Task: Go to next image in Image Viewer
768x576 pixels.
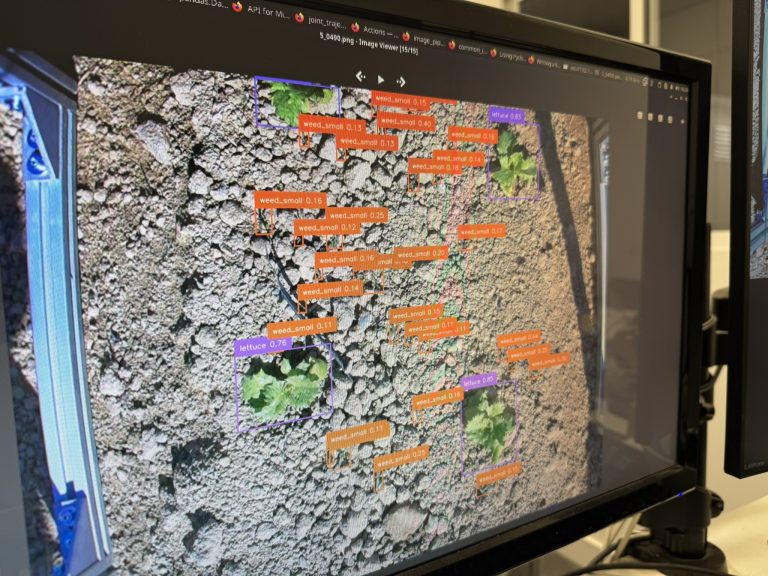Action: point(401,81)
